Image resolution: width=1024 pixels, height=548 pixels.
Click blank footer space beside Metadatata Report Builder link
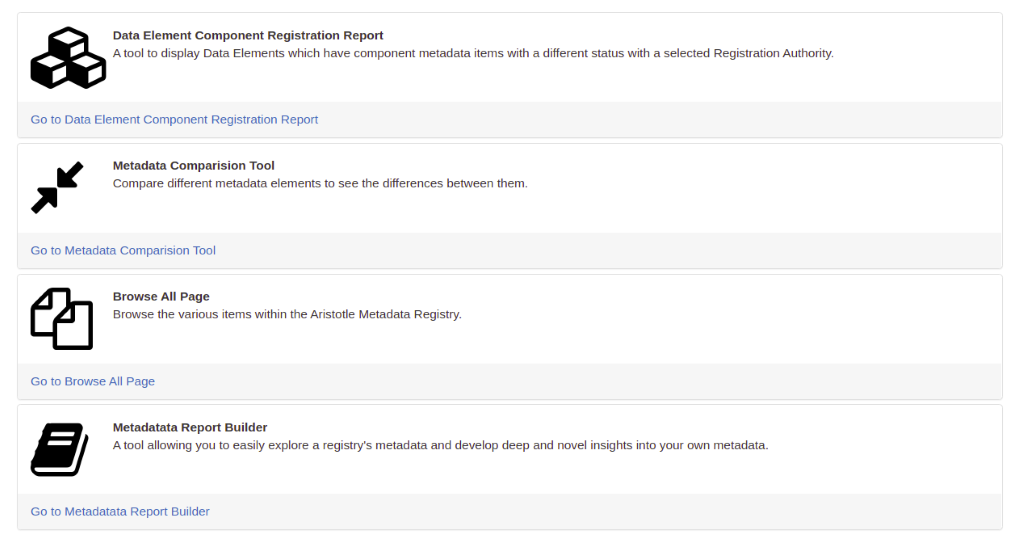(x=604, y=511)
